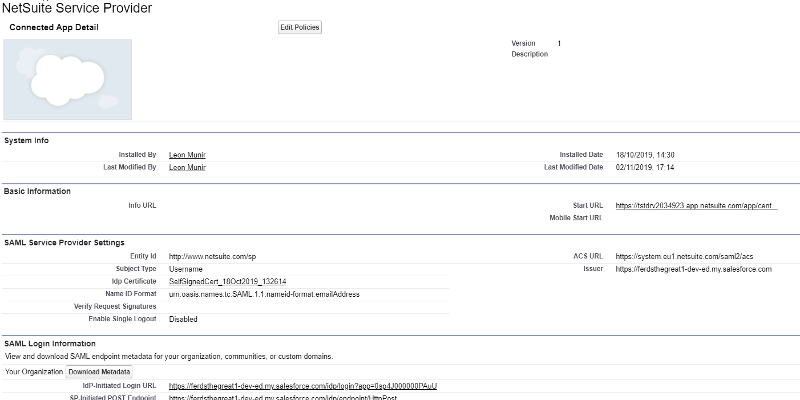Select the Subject Type value Username
800x400 pixels.
pos(186,269)
